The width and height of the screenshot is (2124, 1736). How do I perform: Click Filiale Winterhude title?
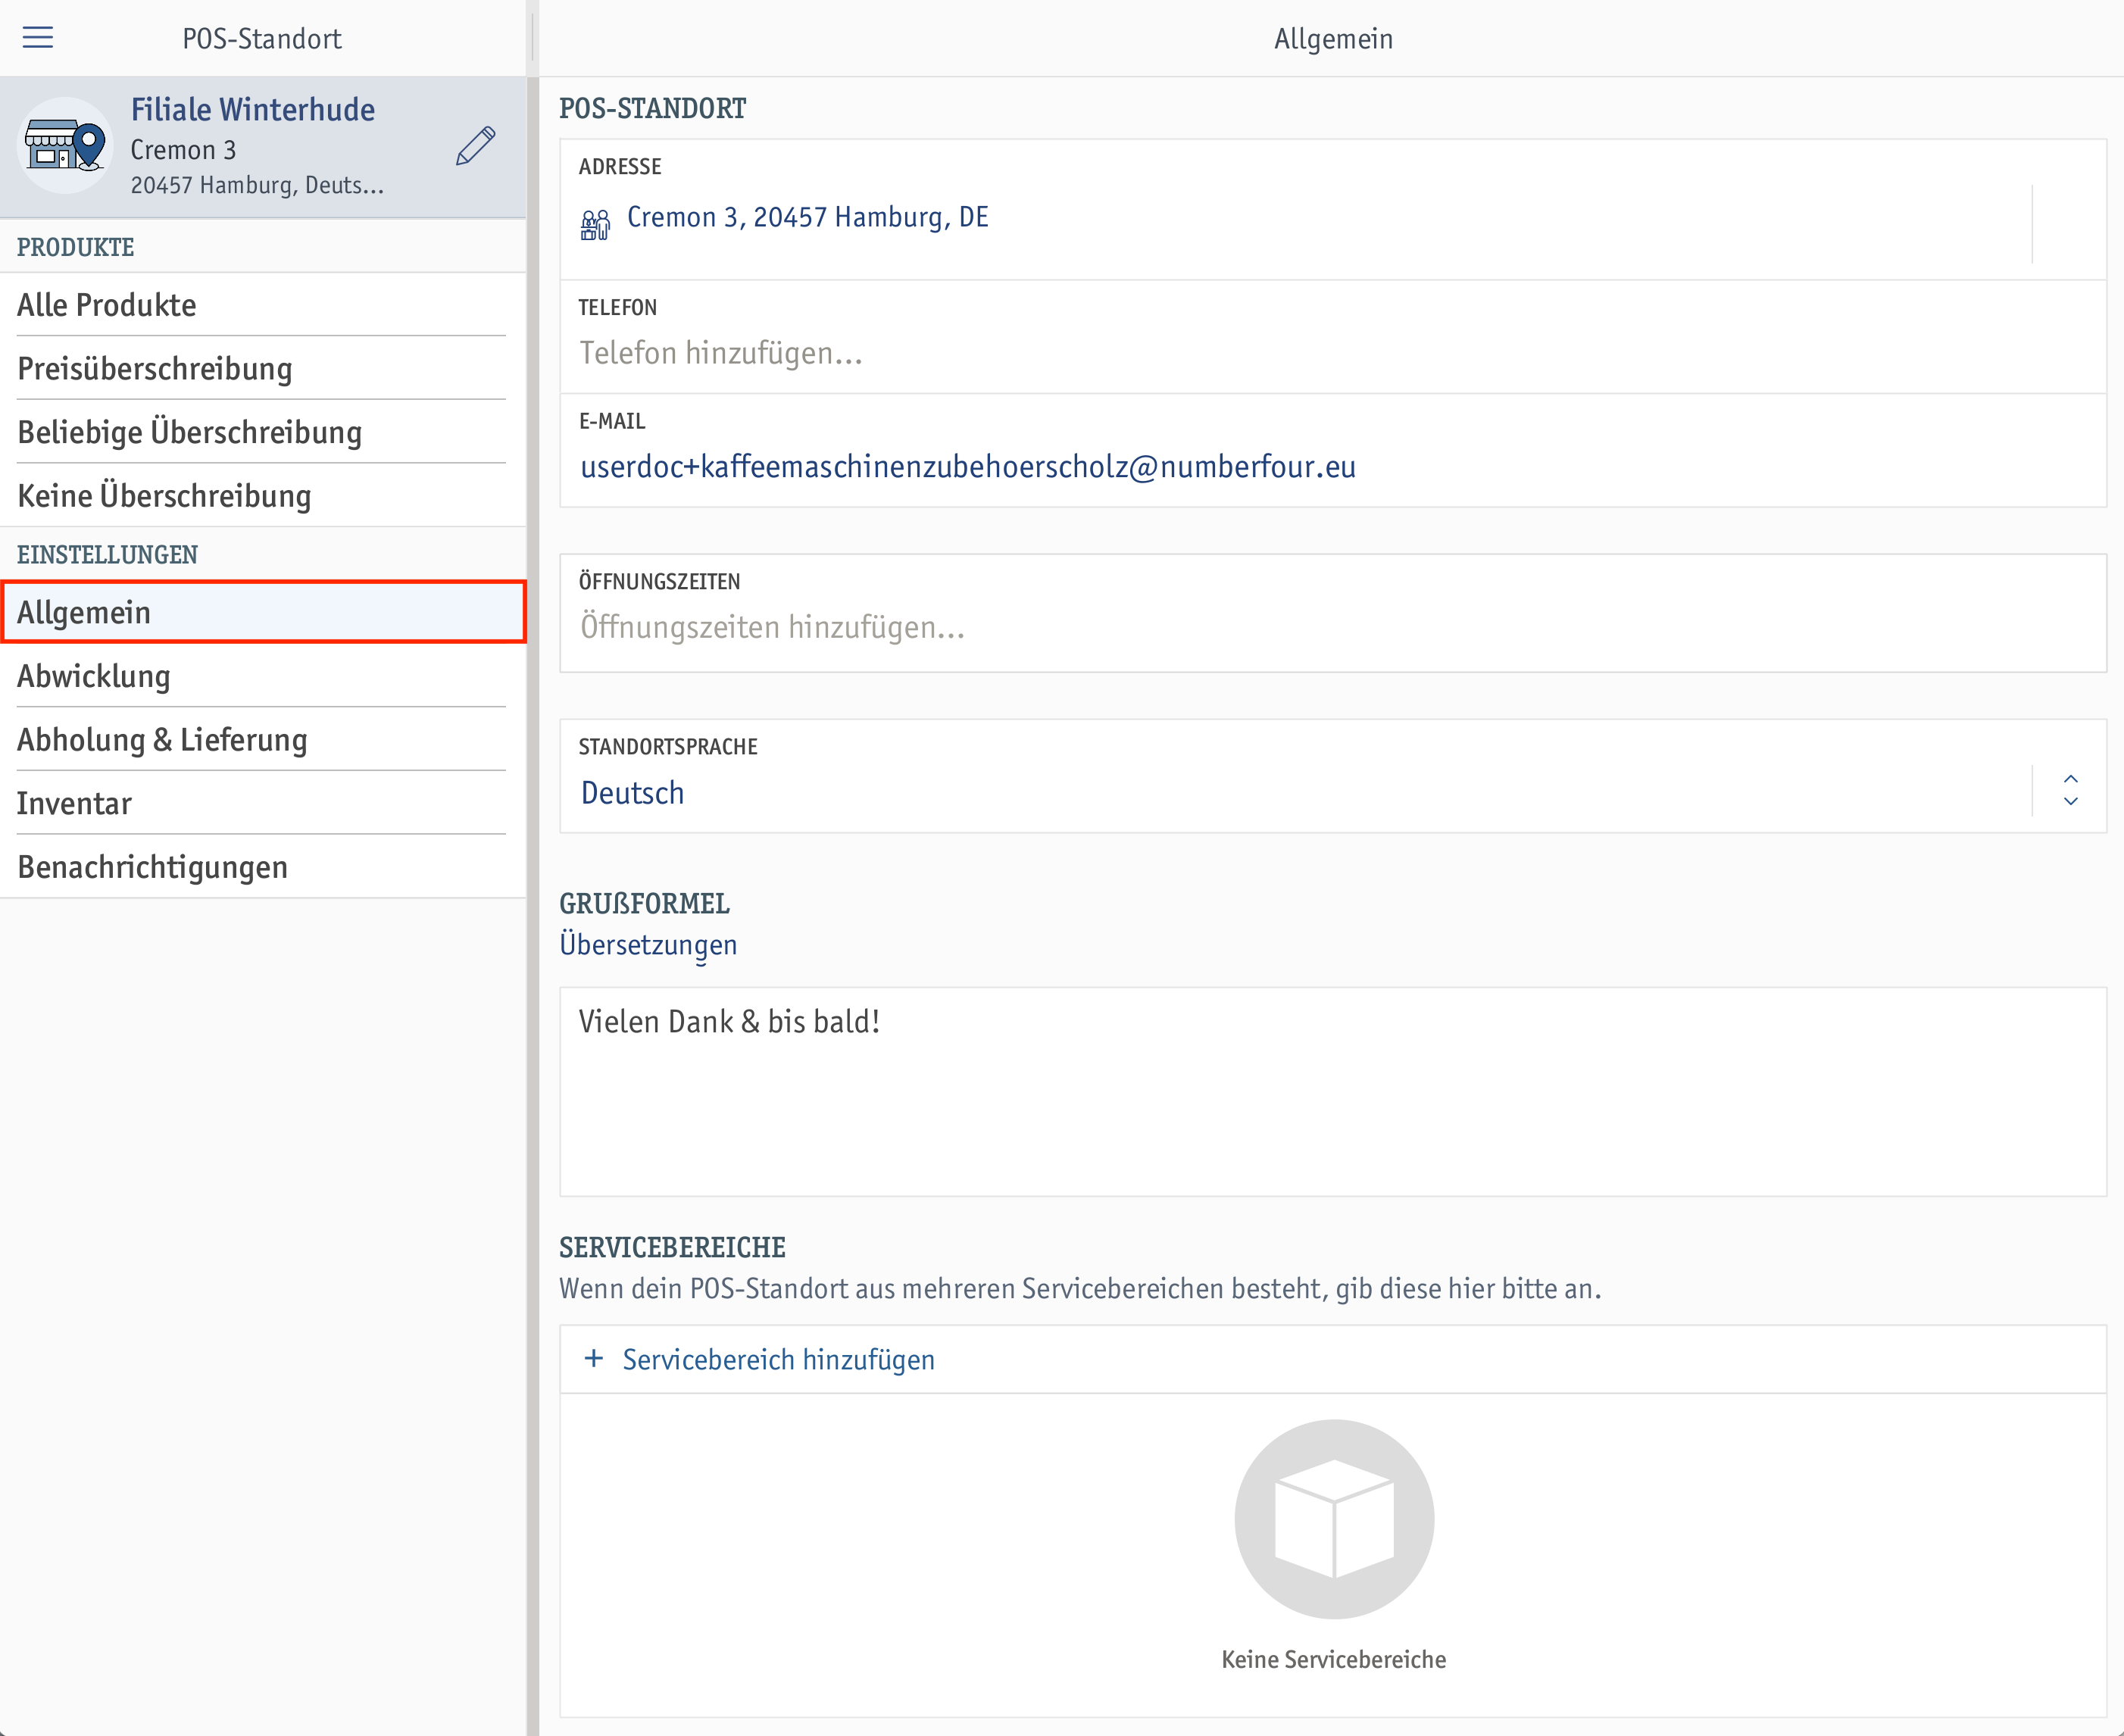coord(253,109)
